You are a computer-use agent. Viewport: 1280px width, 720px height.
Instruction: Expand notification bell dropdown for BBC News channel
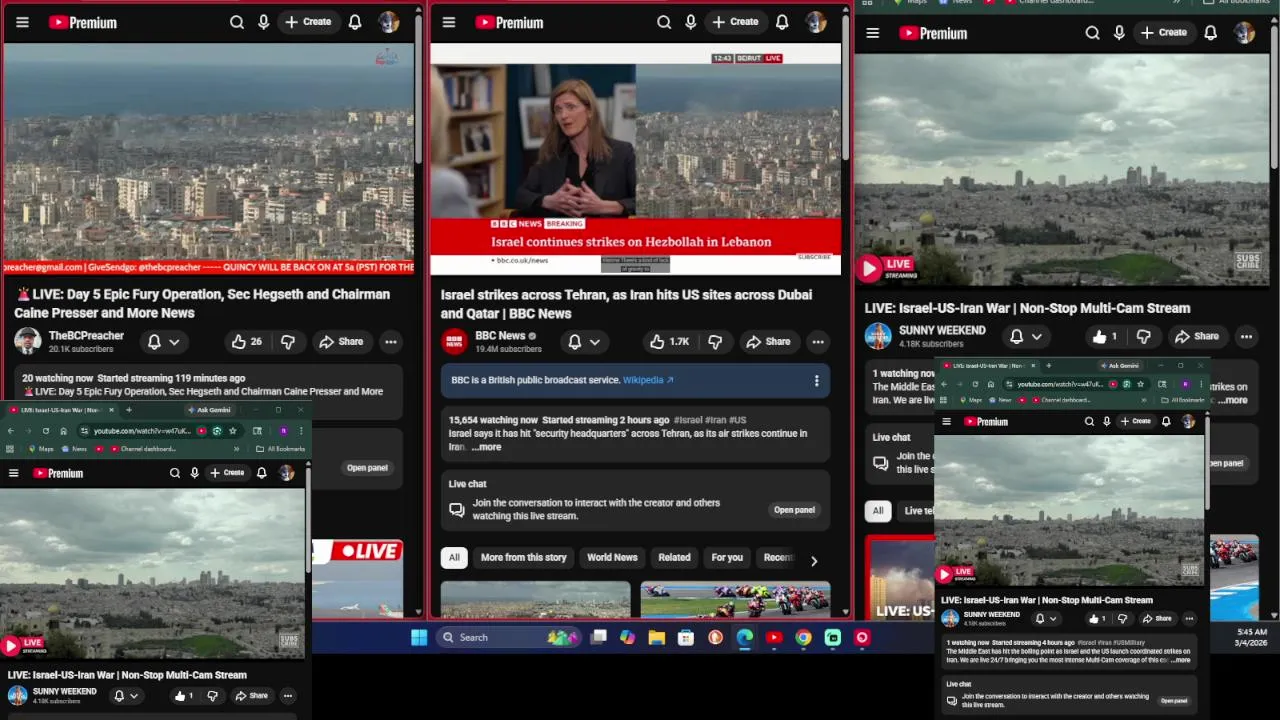[594, 342]
